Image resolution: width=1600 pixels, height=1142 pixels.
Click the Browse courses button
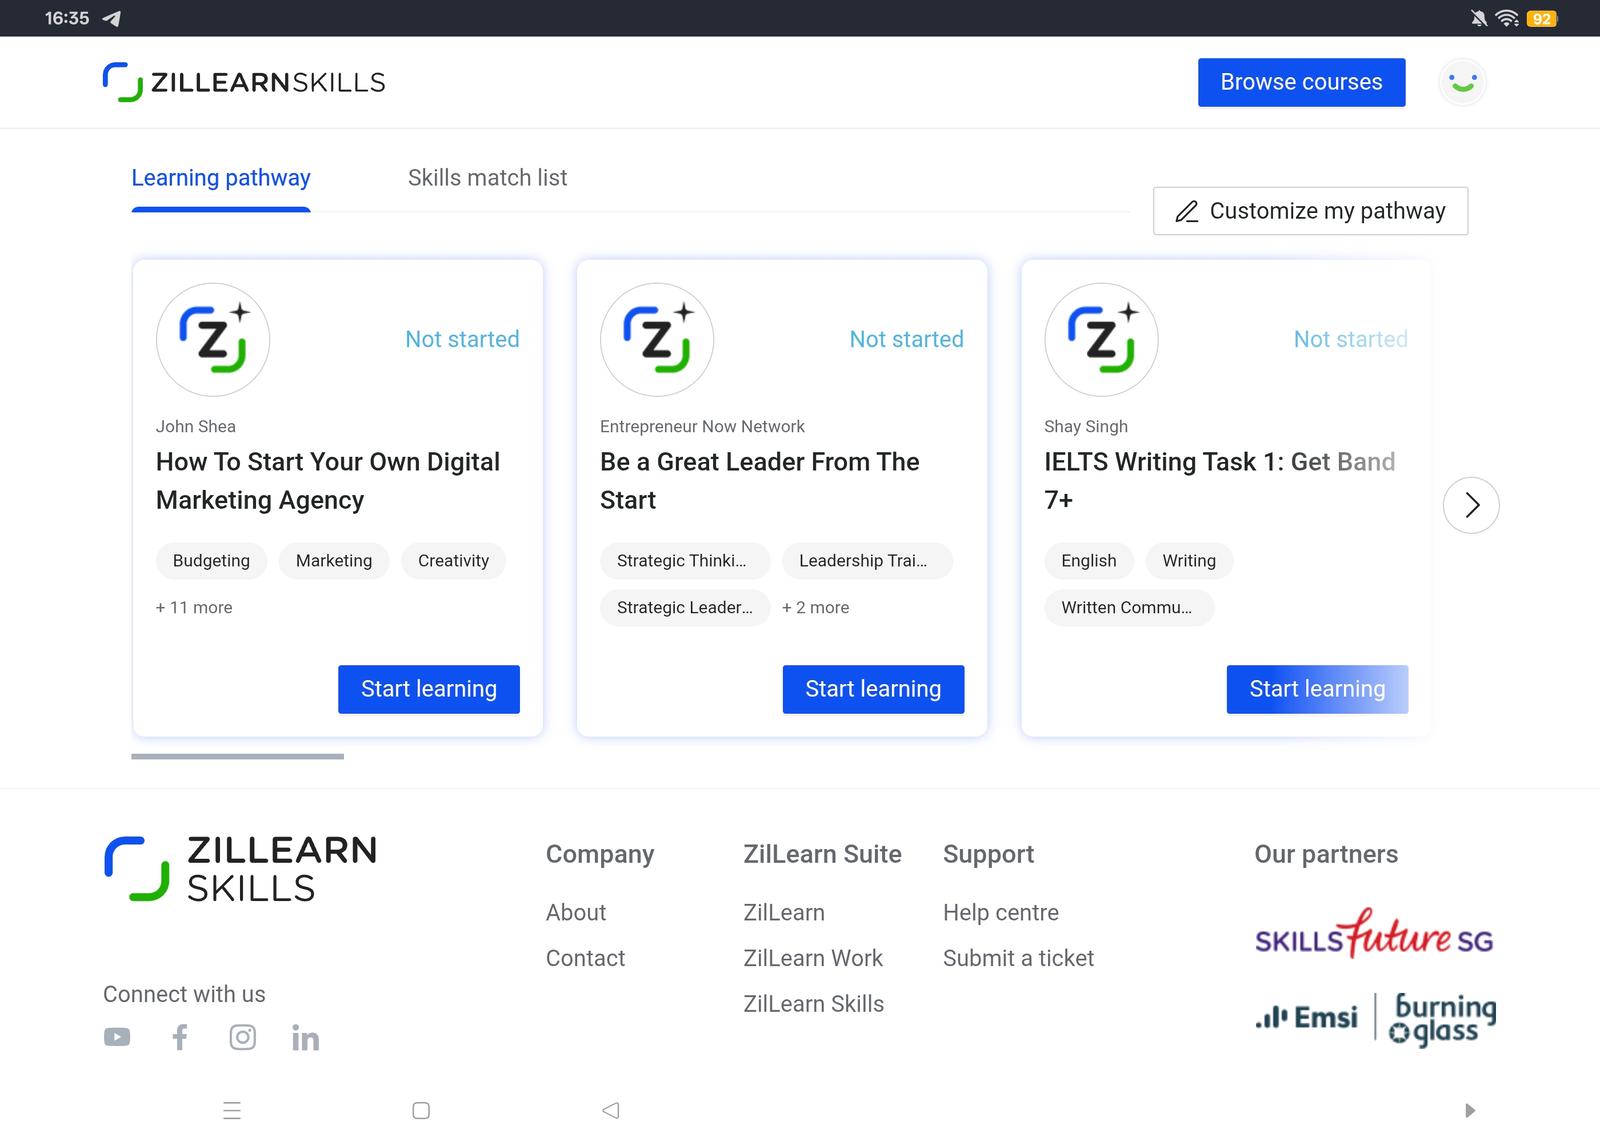[1301, 82]
